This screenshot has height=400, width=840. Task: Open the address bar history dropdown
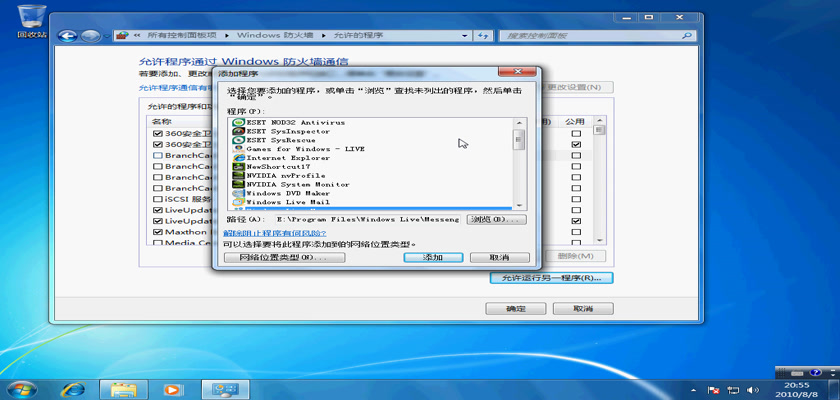tap(466, 35)
